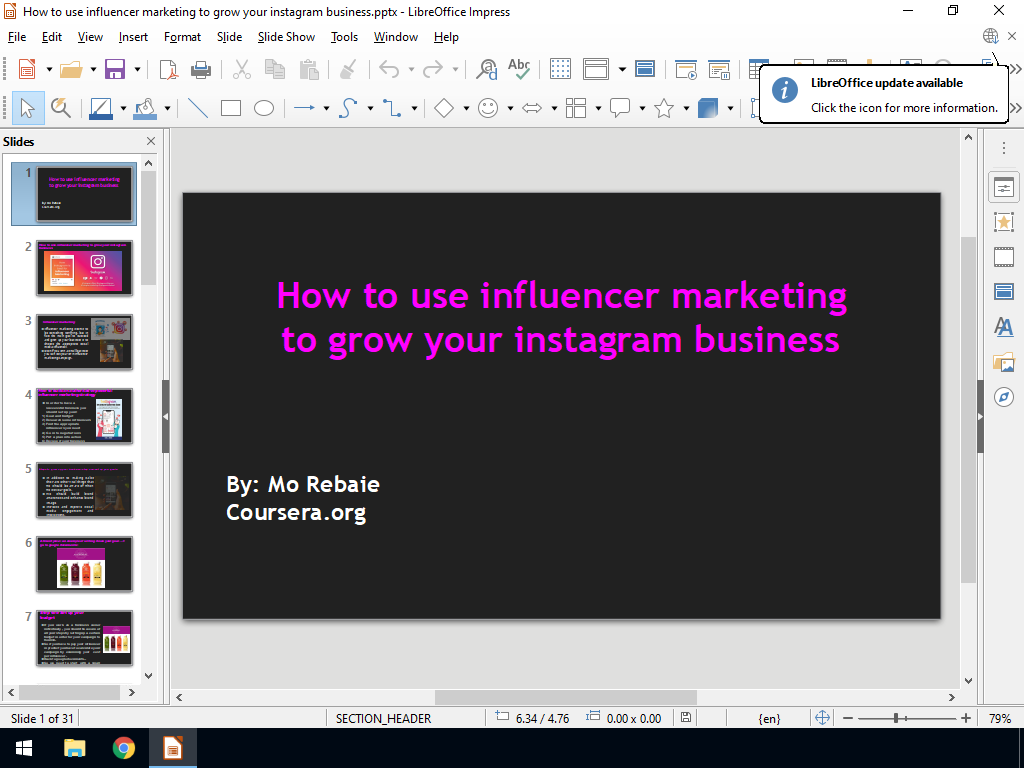Select the Rectangle shape tool
The width and height of the screenshot is (1024, 768).
tap(231, 108)
